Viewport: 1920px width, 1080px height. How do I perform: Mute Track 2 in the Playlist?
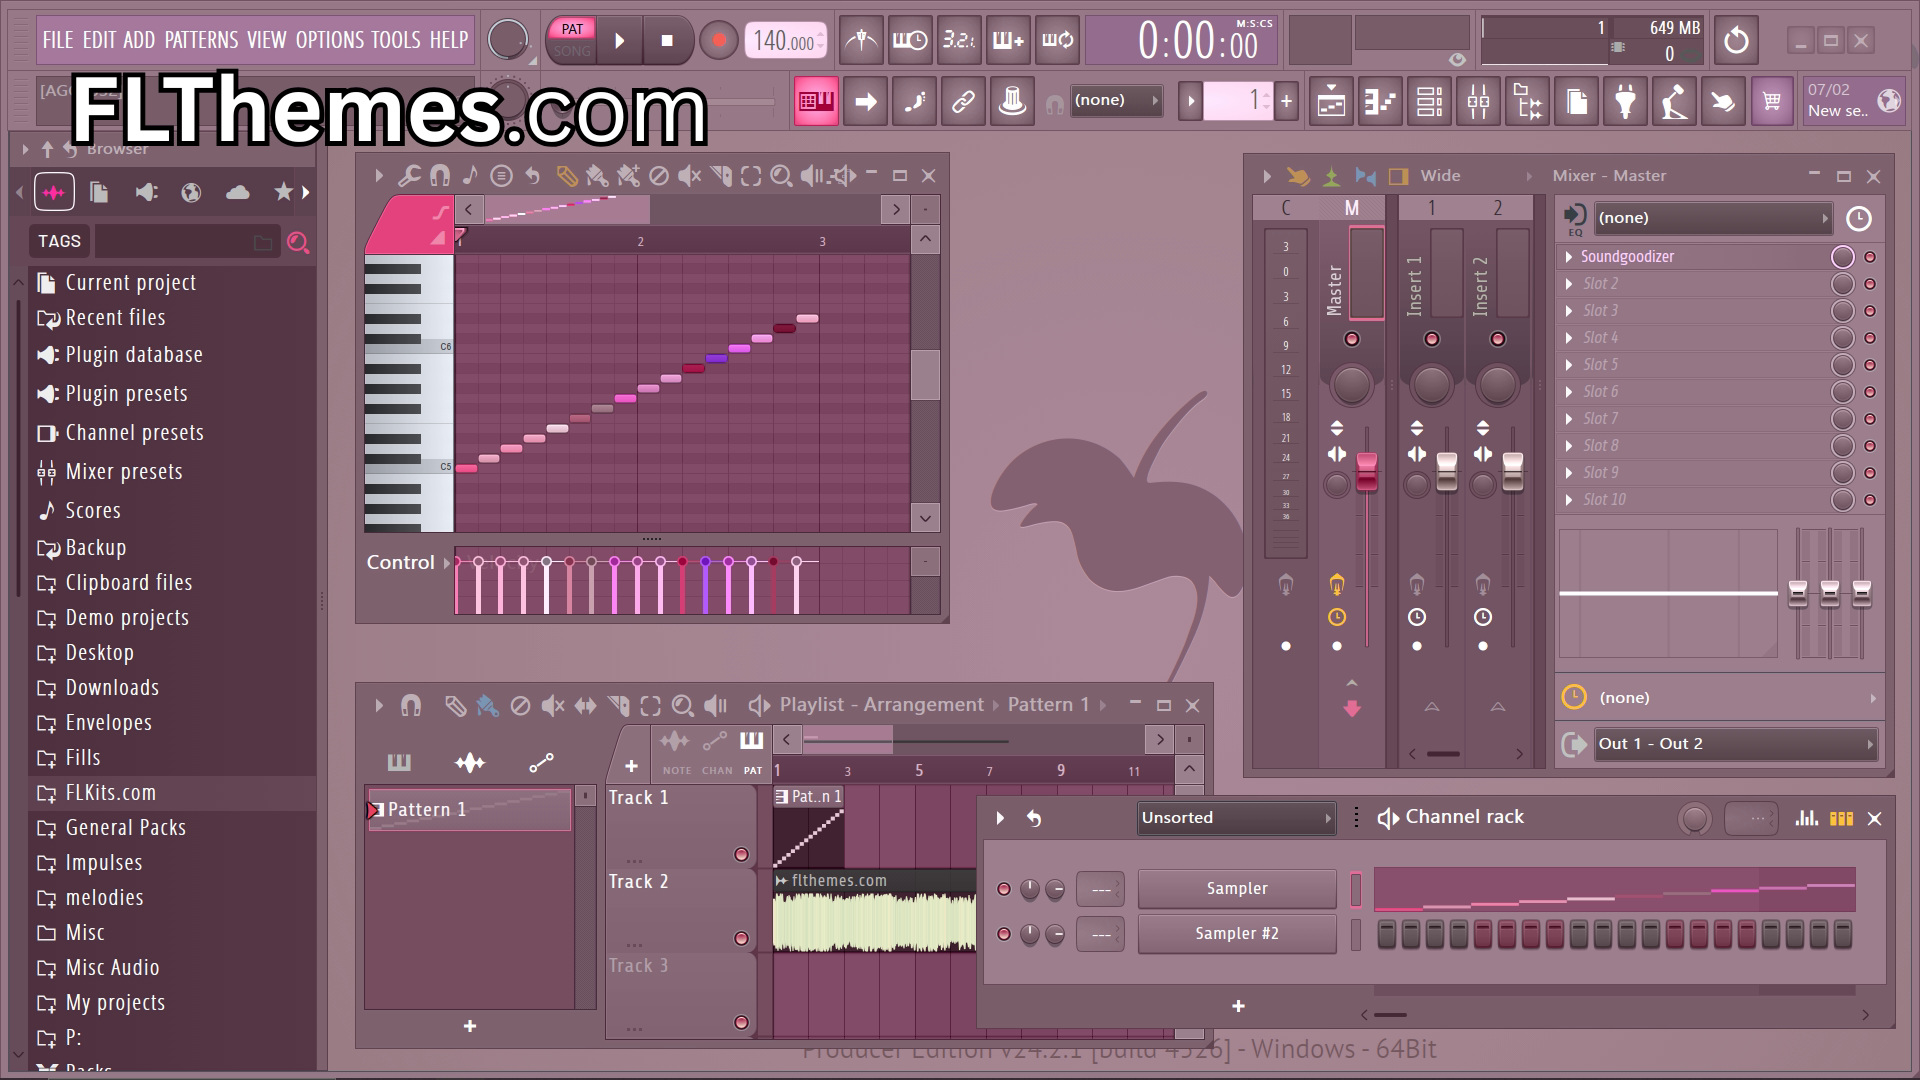[x=741, y=938]
